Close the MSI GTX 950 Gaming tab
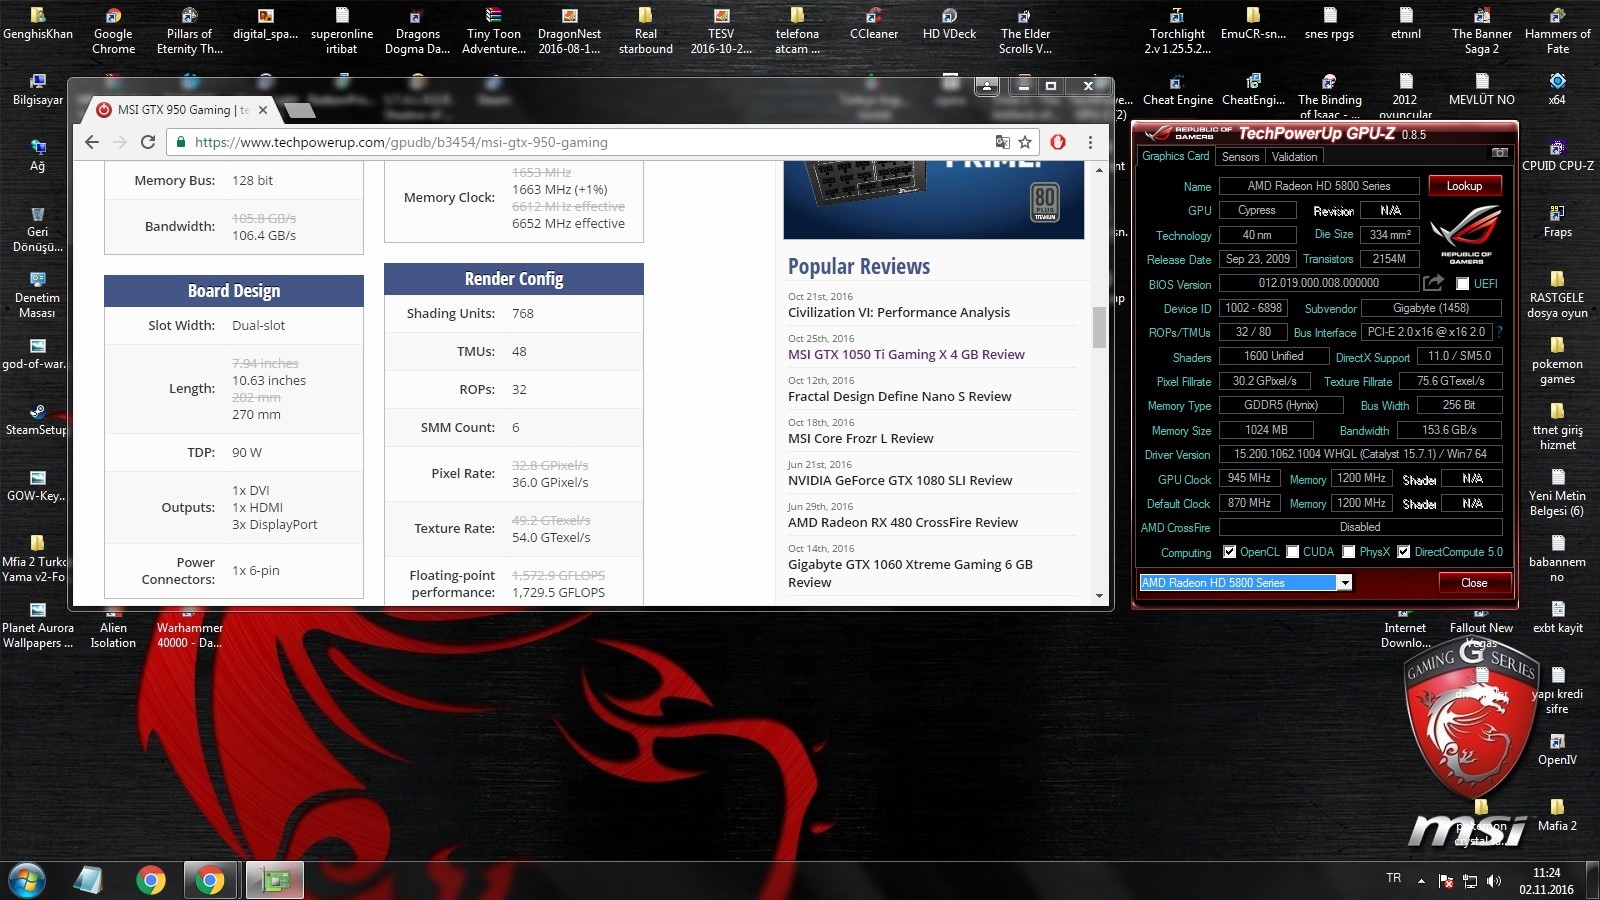 [x=263, y=110]
